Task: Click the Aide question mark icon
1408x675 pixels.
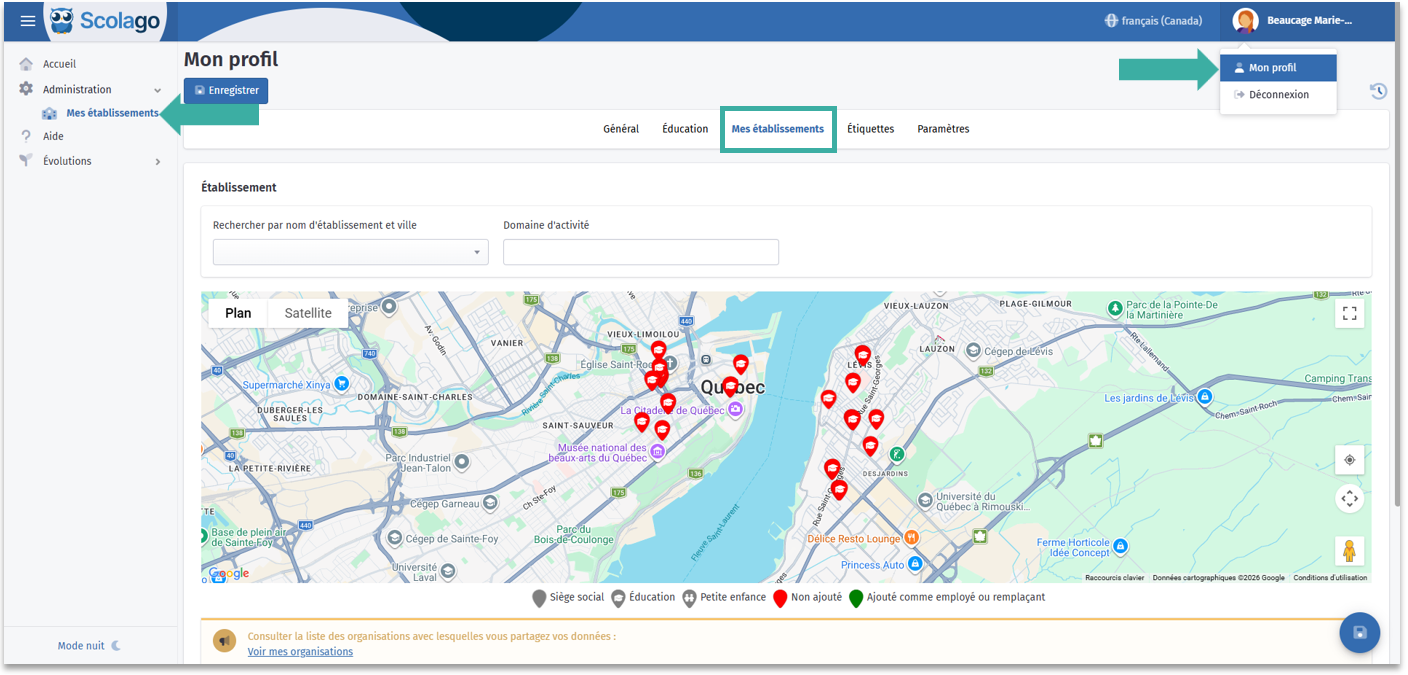Action: pos(26,136)
